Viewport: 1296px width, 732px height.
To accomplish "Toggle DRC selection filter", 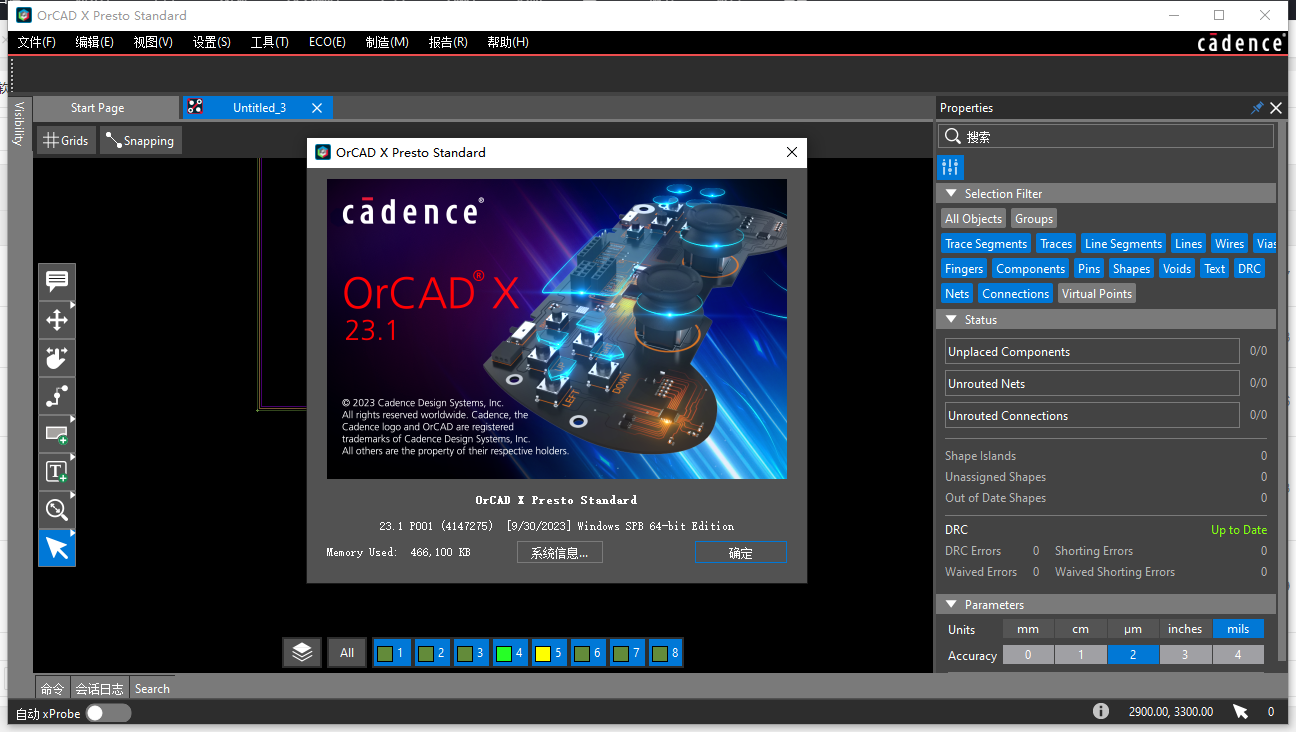I will point(1249,269).
